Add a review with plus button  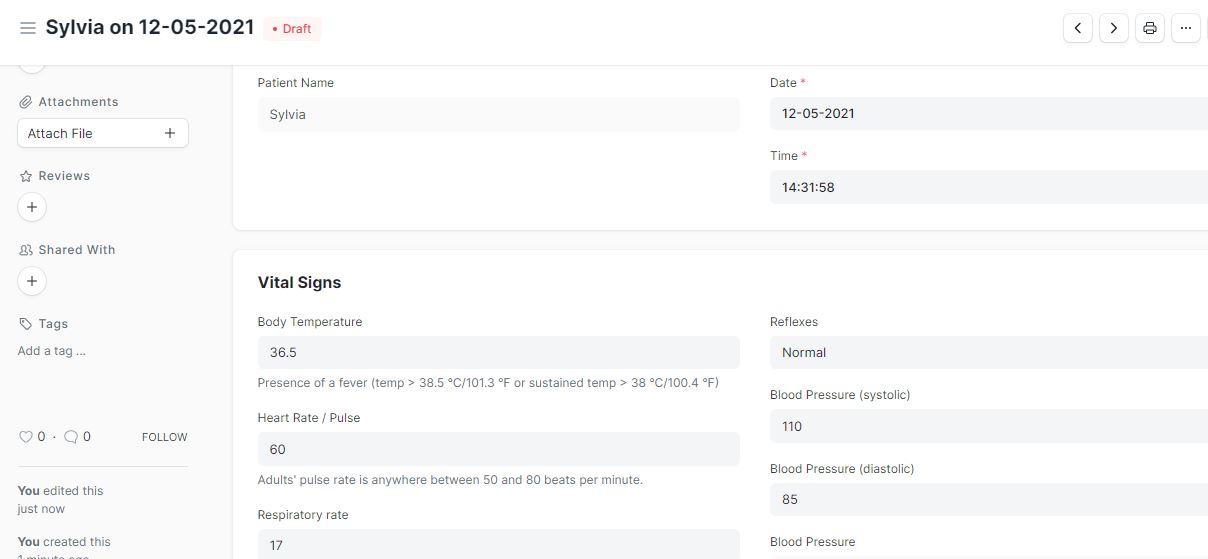(x=32, y=207)
